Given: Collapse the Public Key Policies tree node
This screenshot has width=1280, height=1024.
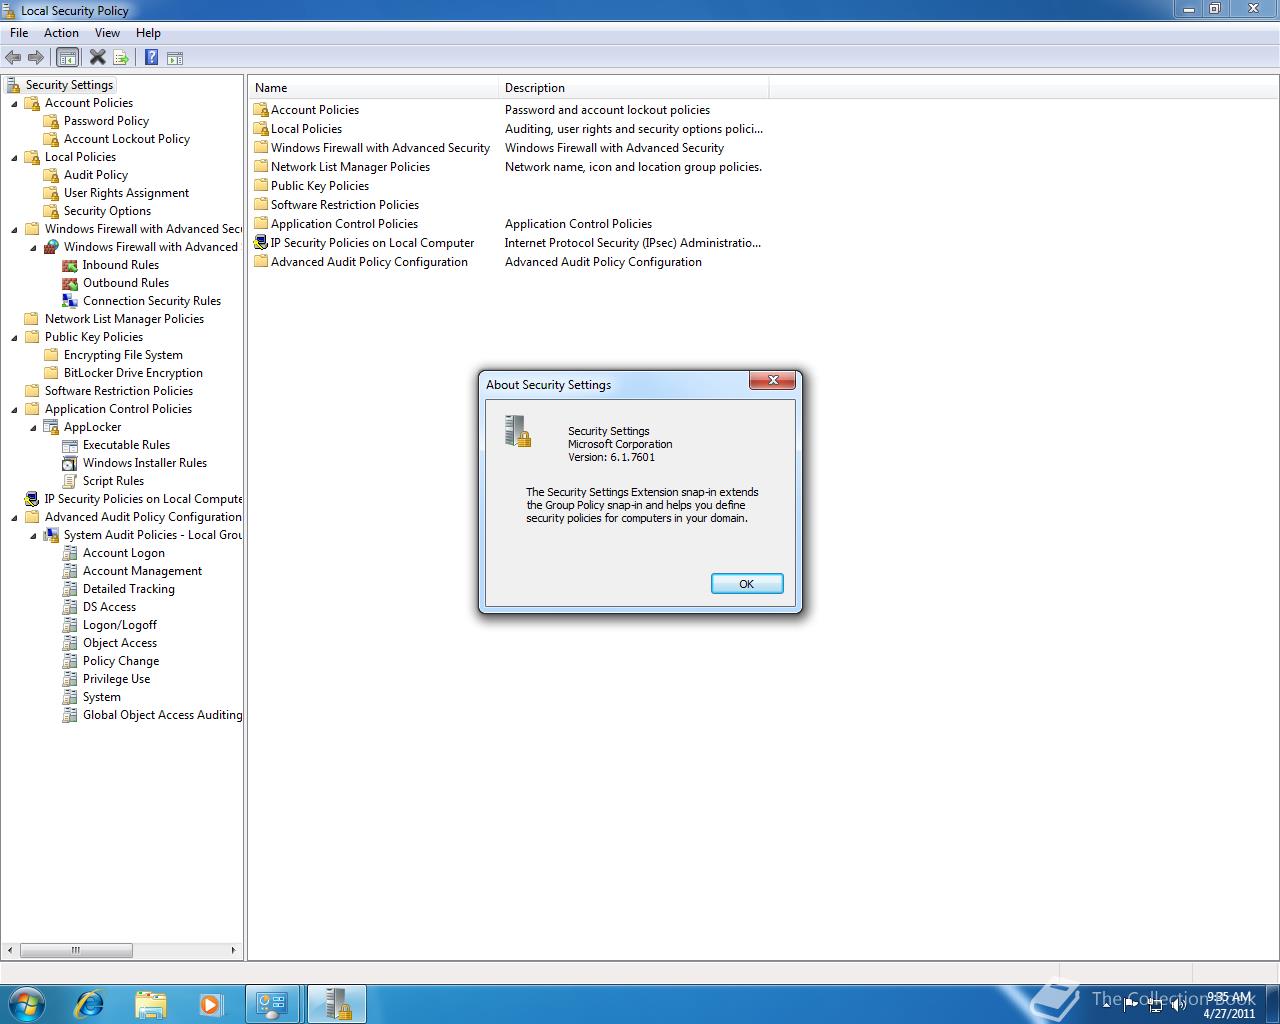Looking at the screenshot, I should [14, 338].
